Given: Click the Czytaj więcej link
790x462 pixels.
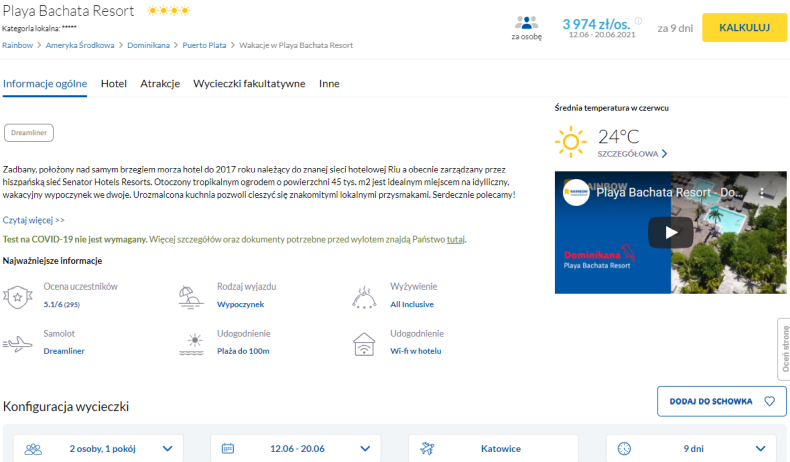Looking at the screenshot, I should coord(33,220).
